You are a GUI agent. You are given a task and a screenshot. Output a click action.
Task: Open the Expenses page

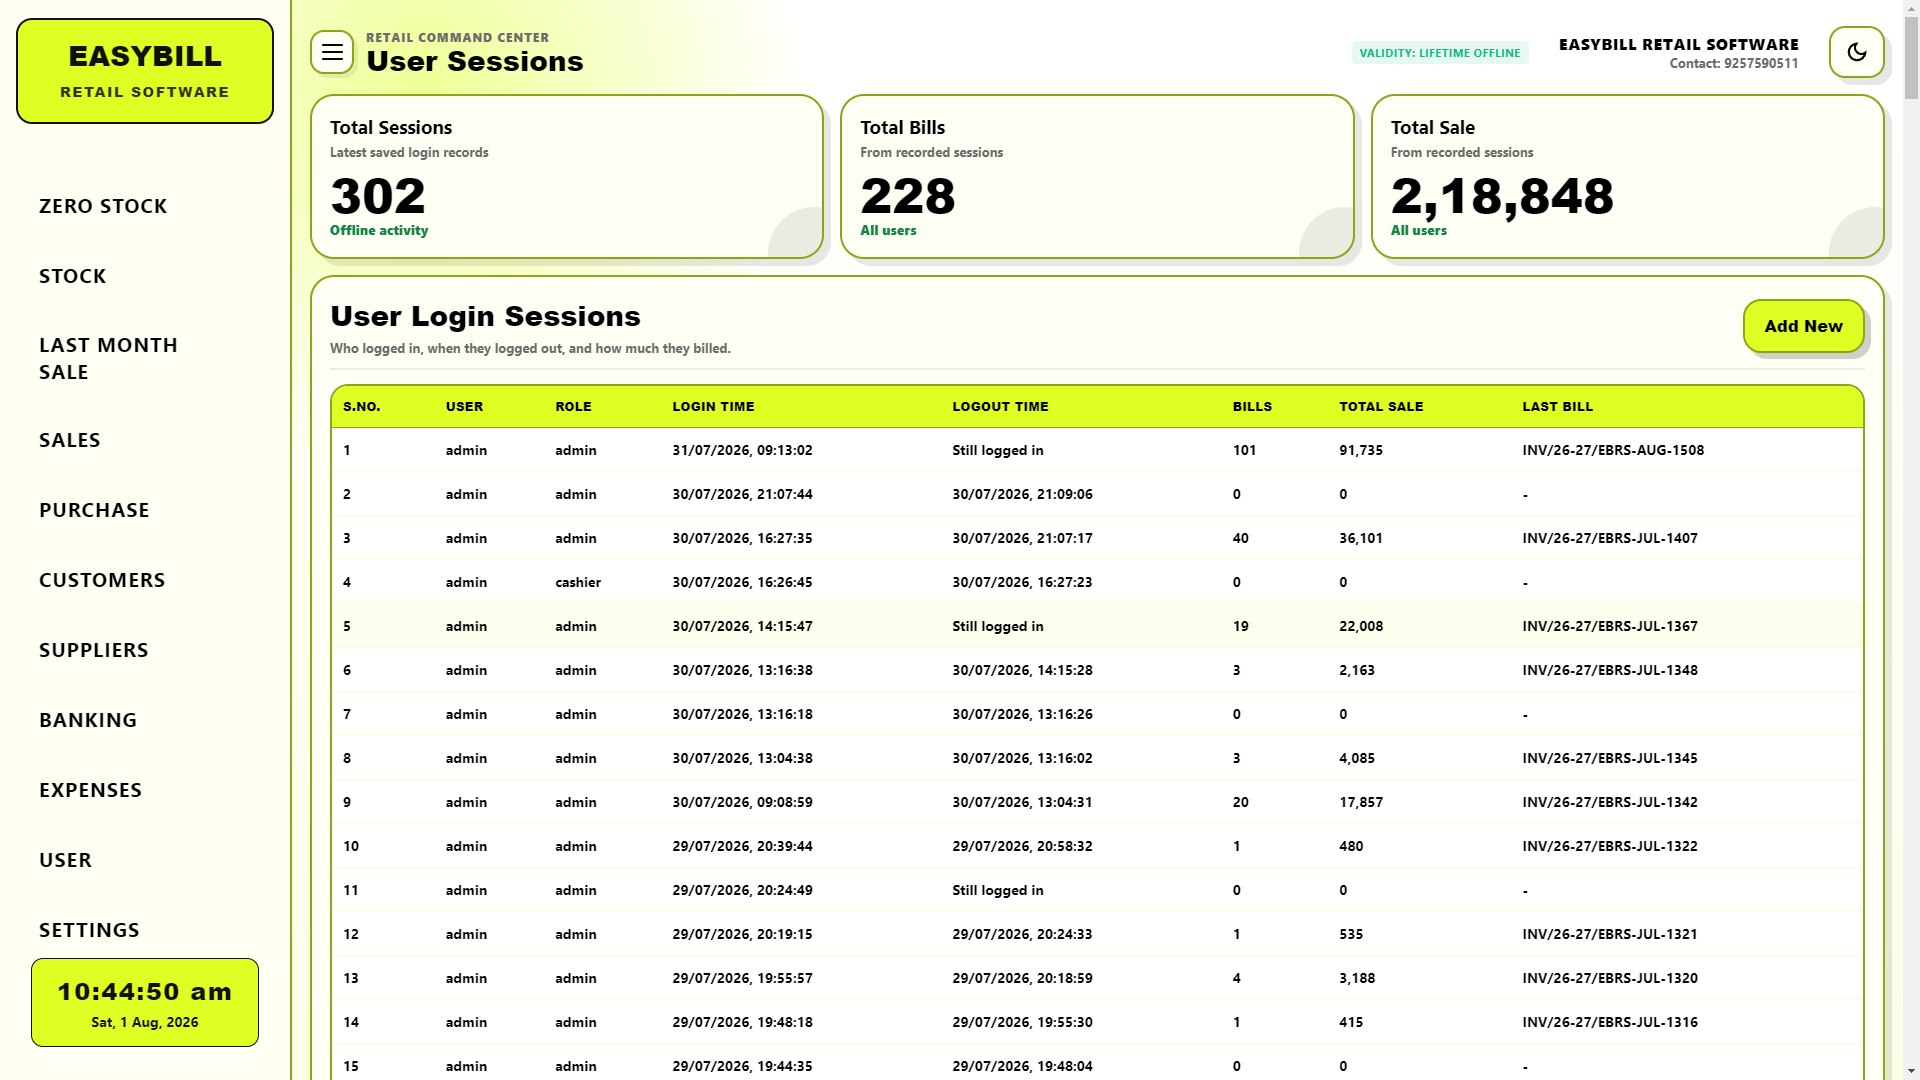[91, 790]
